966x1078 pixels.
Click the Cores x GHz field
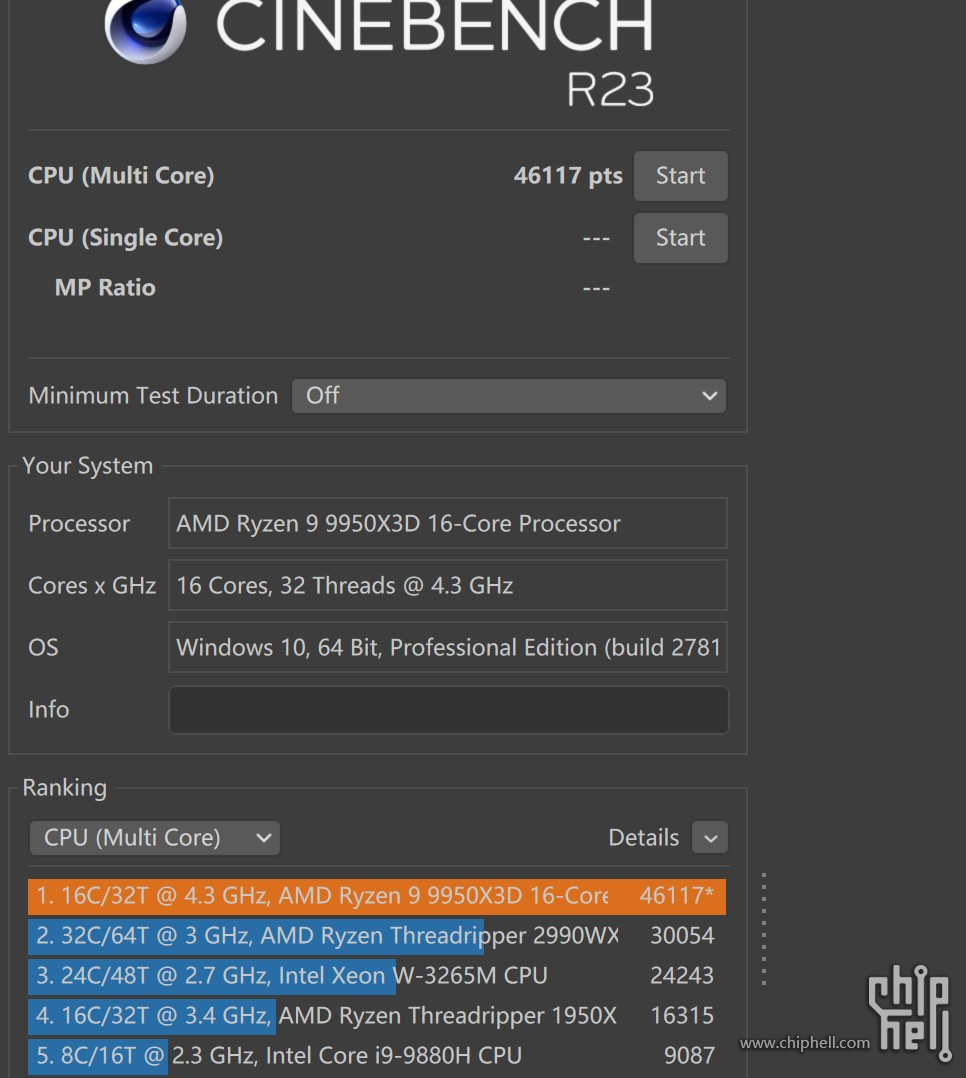pos(448,585)
